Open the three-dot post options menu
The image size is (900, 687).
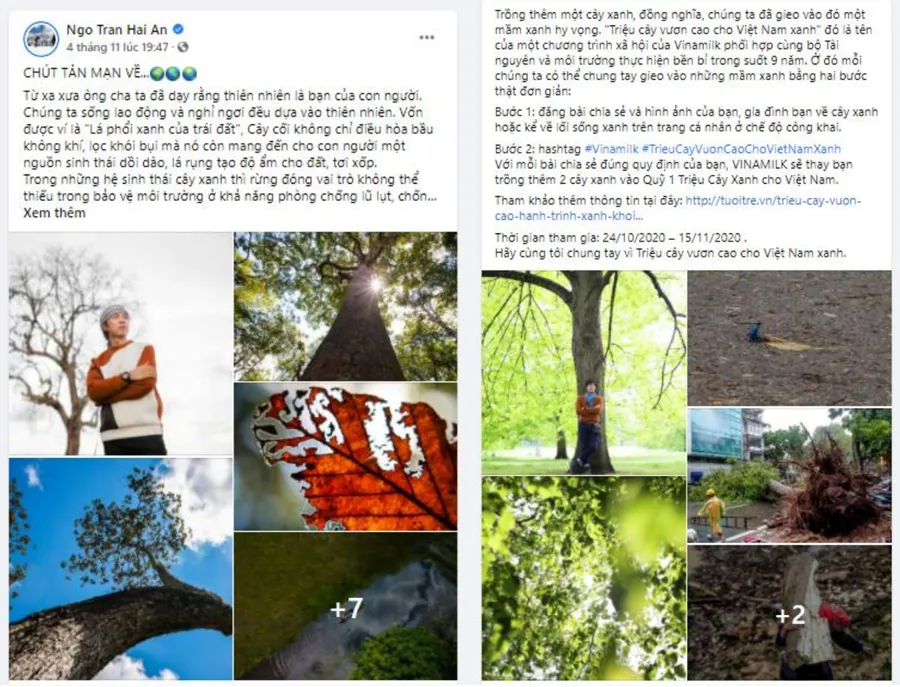point(426,37)
